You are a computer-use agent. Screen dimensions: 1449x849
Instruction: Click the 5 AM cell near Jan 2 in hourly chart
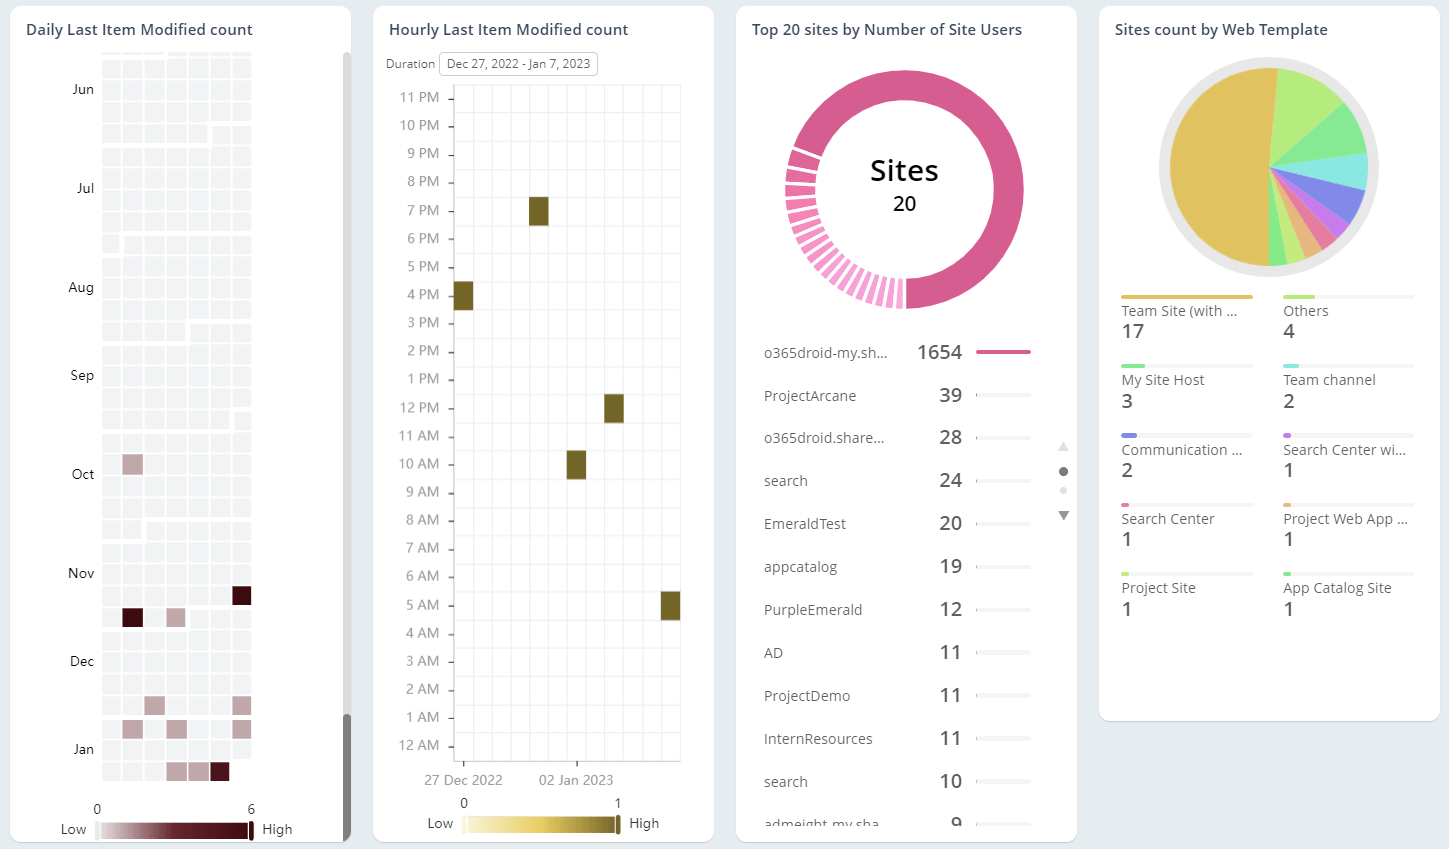(670, 604)
